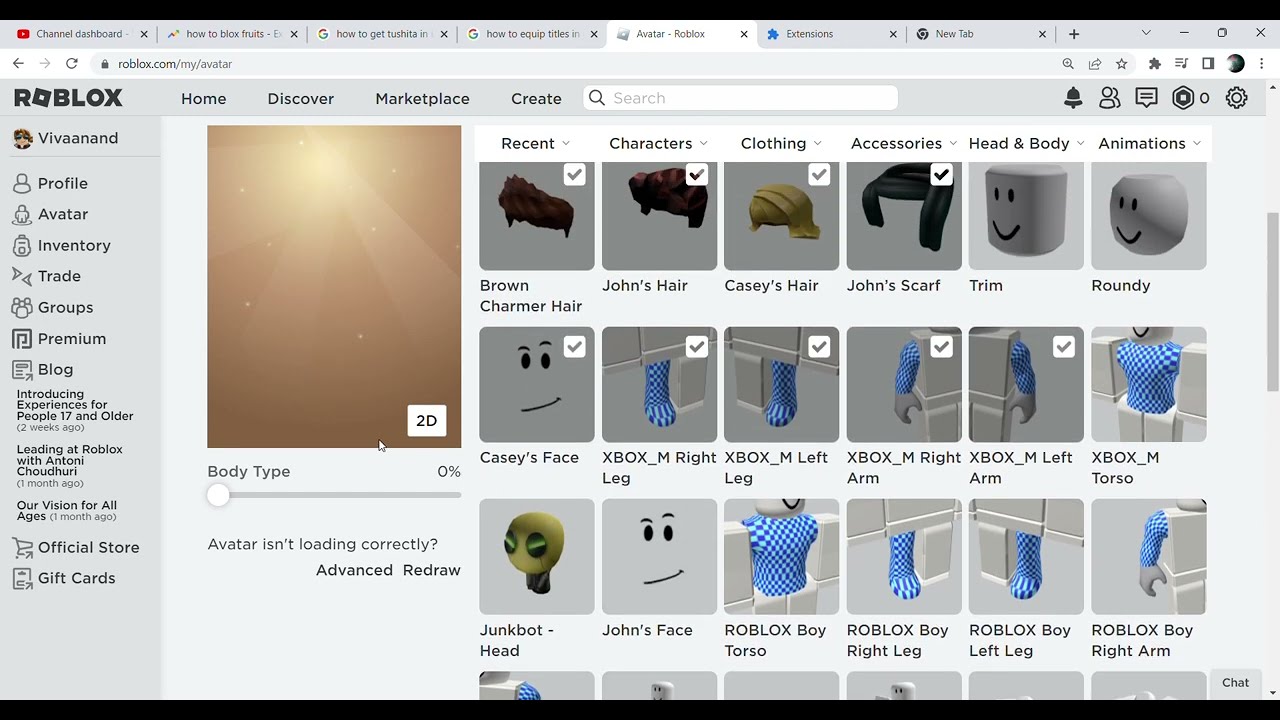
Task: Uncheck Brown Charmer Hair item
Action: [x=574, y=175]
